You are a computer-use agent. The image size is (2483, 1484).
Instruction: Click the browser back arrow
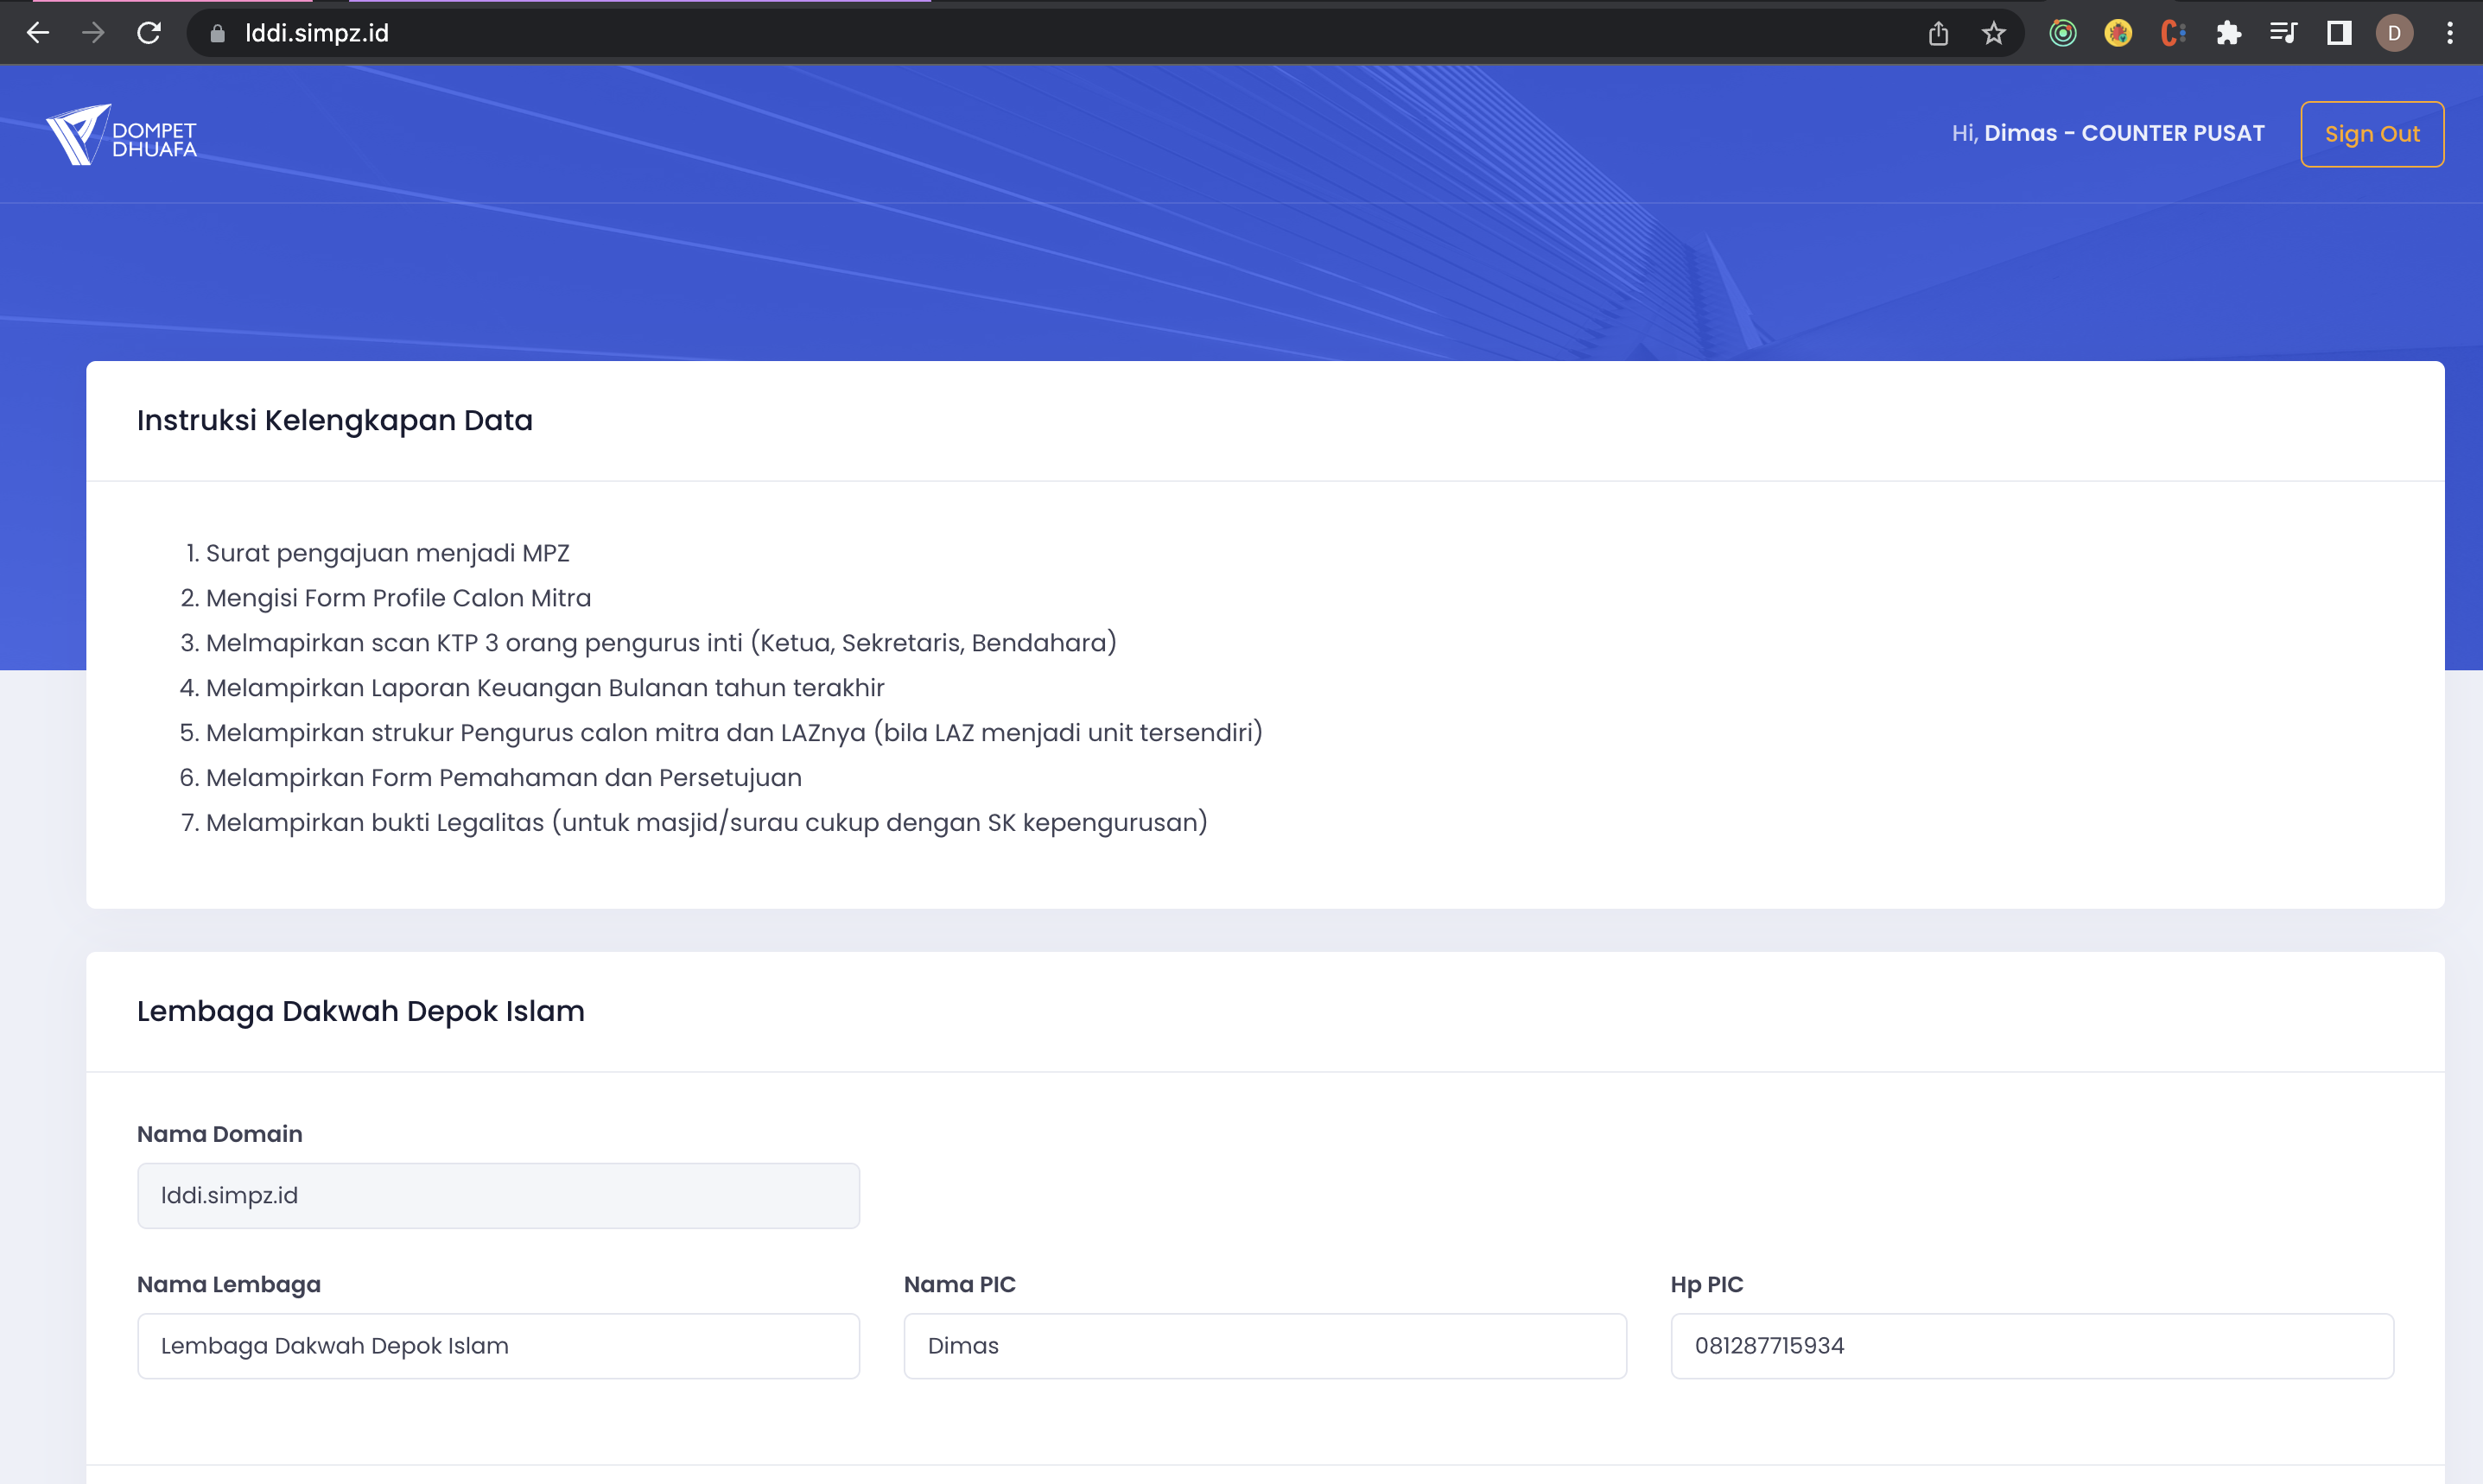38,33
